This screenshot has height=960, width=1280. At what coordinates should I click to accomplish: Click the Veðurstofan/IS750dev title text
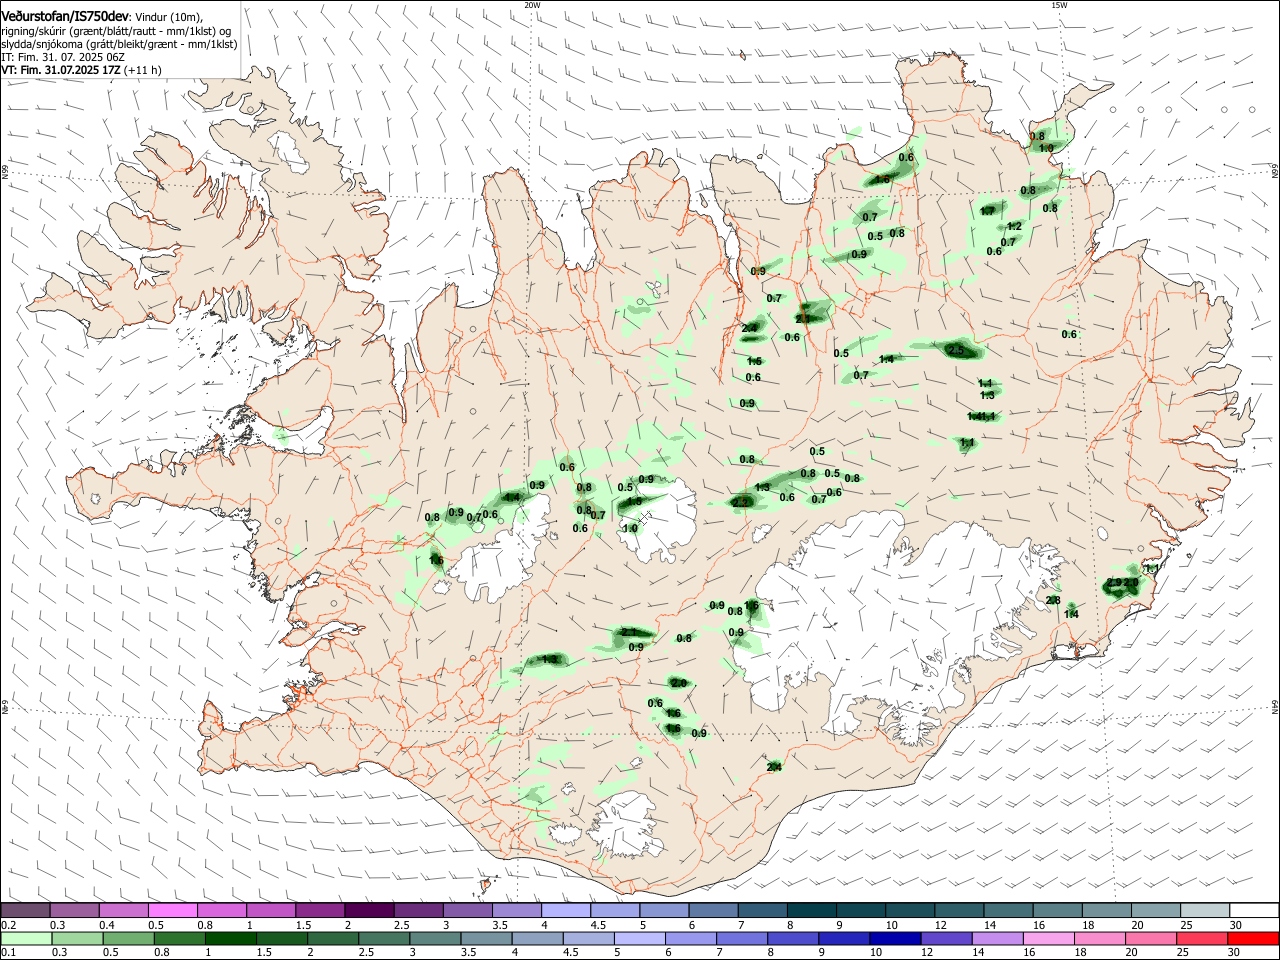(65, 17)
